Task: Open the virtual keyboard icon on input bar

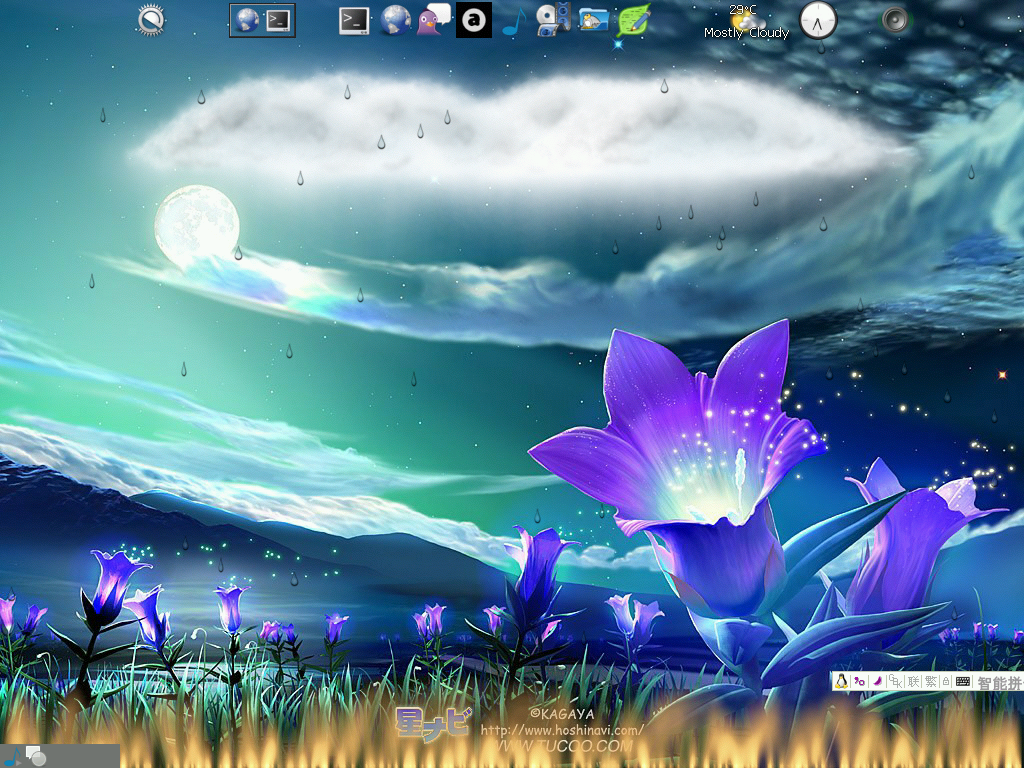Action: (x=963, y=681)
